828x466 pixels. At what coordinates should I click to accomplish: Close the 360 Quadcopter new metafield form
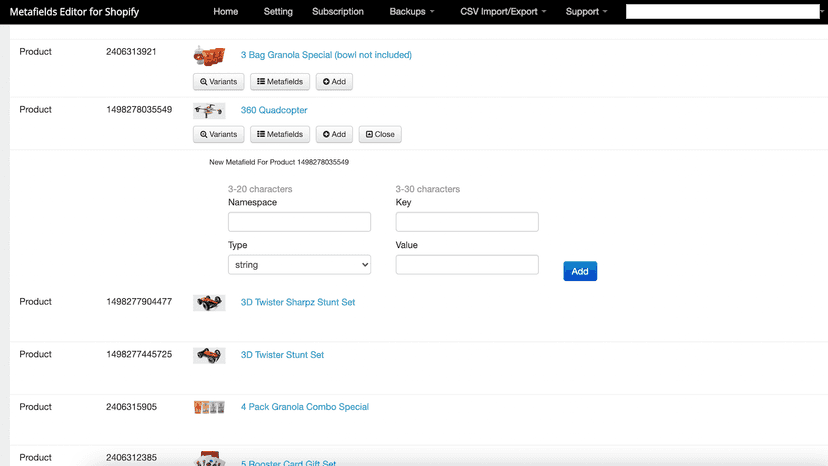click(x=380, y=134)
